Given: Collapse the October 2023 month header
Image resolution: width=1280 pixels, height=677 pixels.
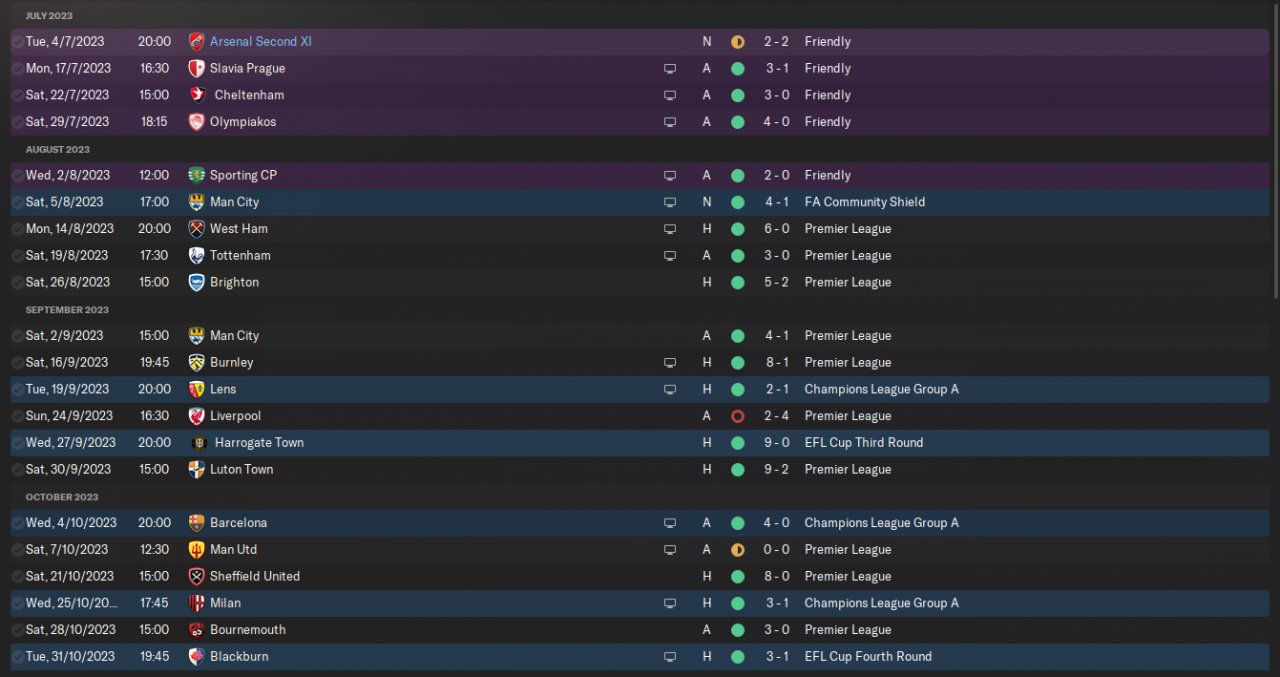Looking at the screenshot, I should (62, 497).
